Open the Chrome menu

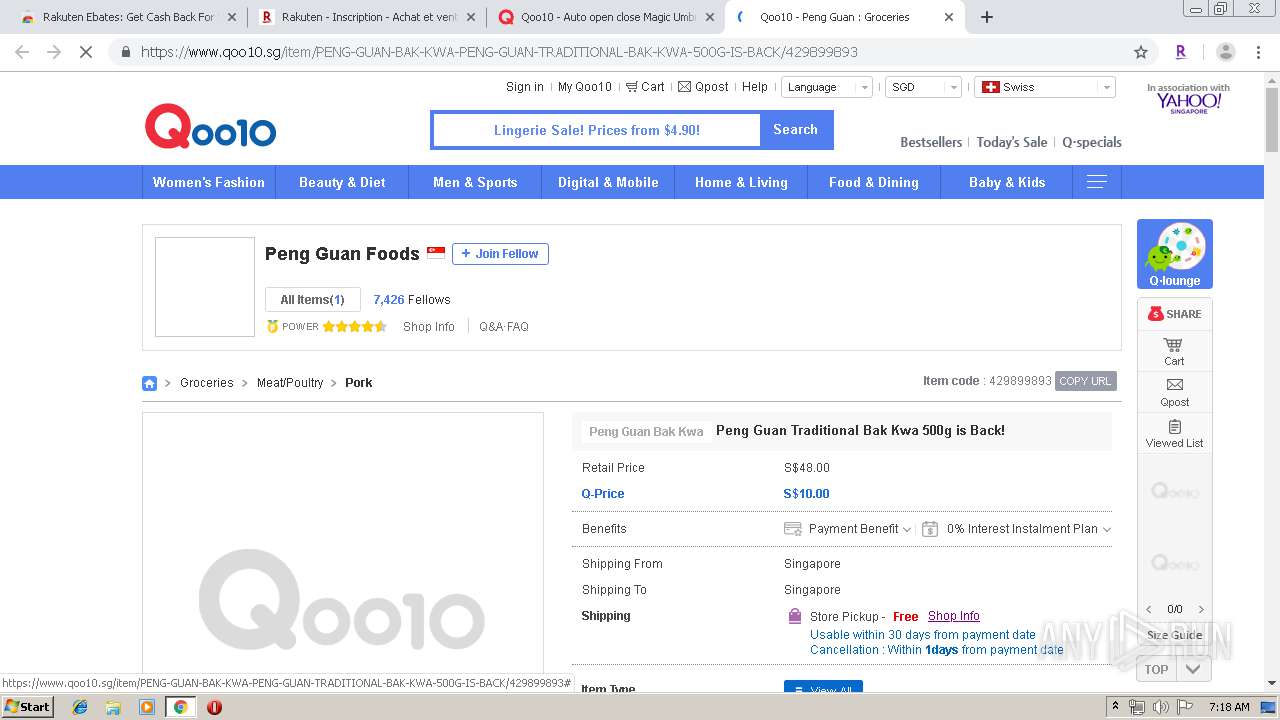point(1258,52)
